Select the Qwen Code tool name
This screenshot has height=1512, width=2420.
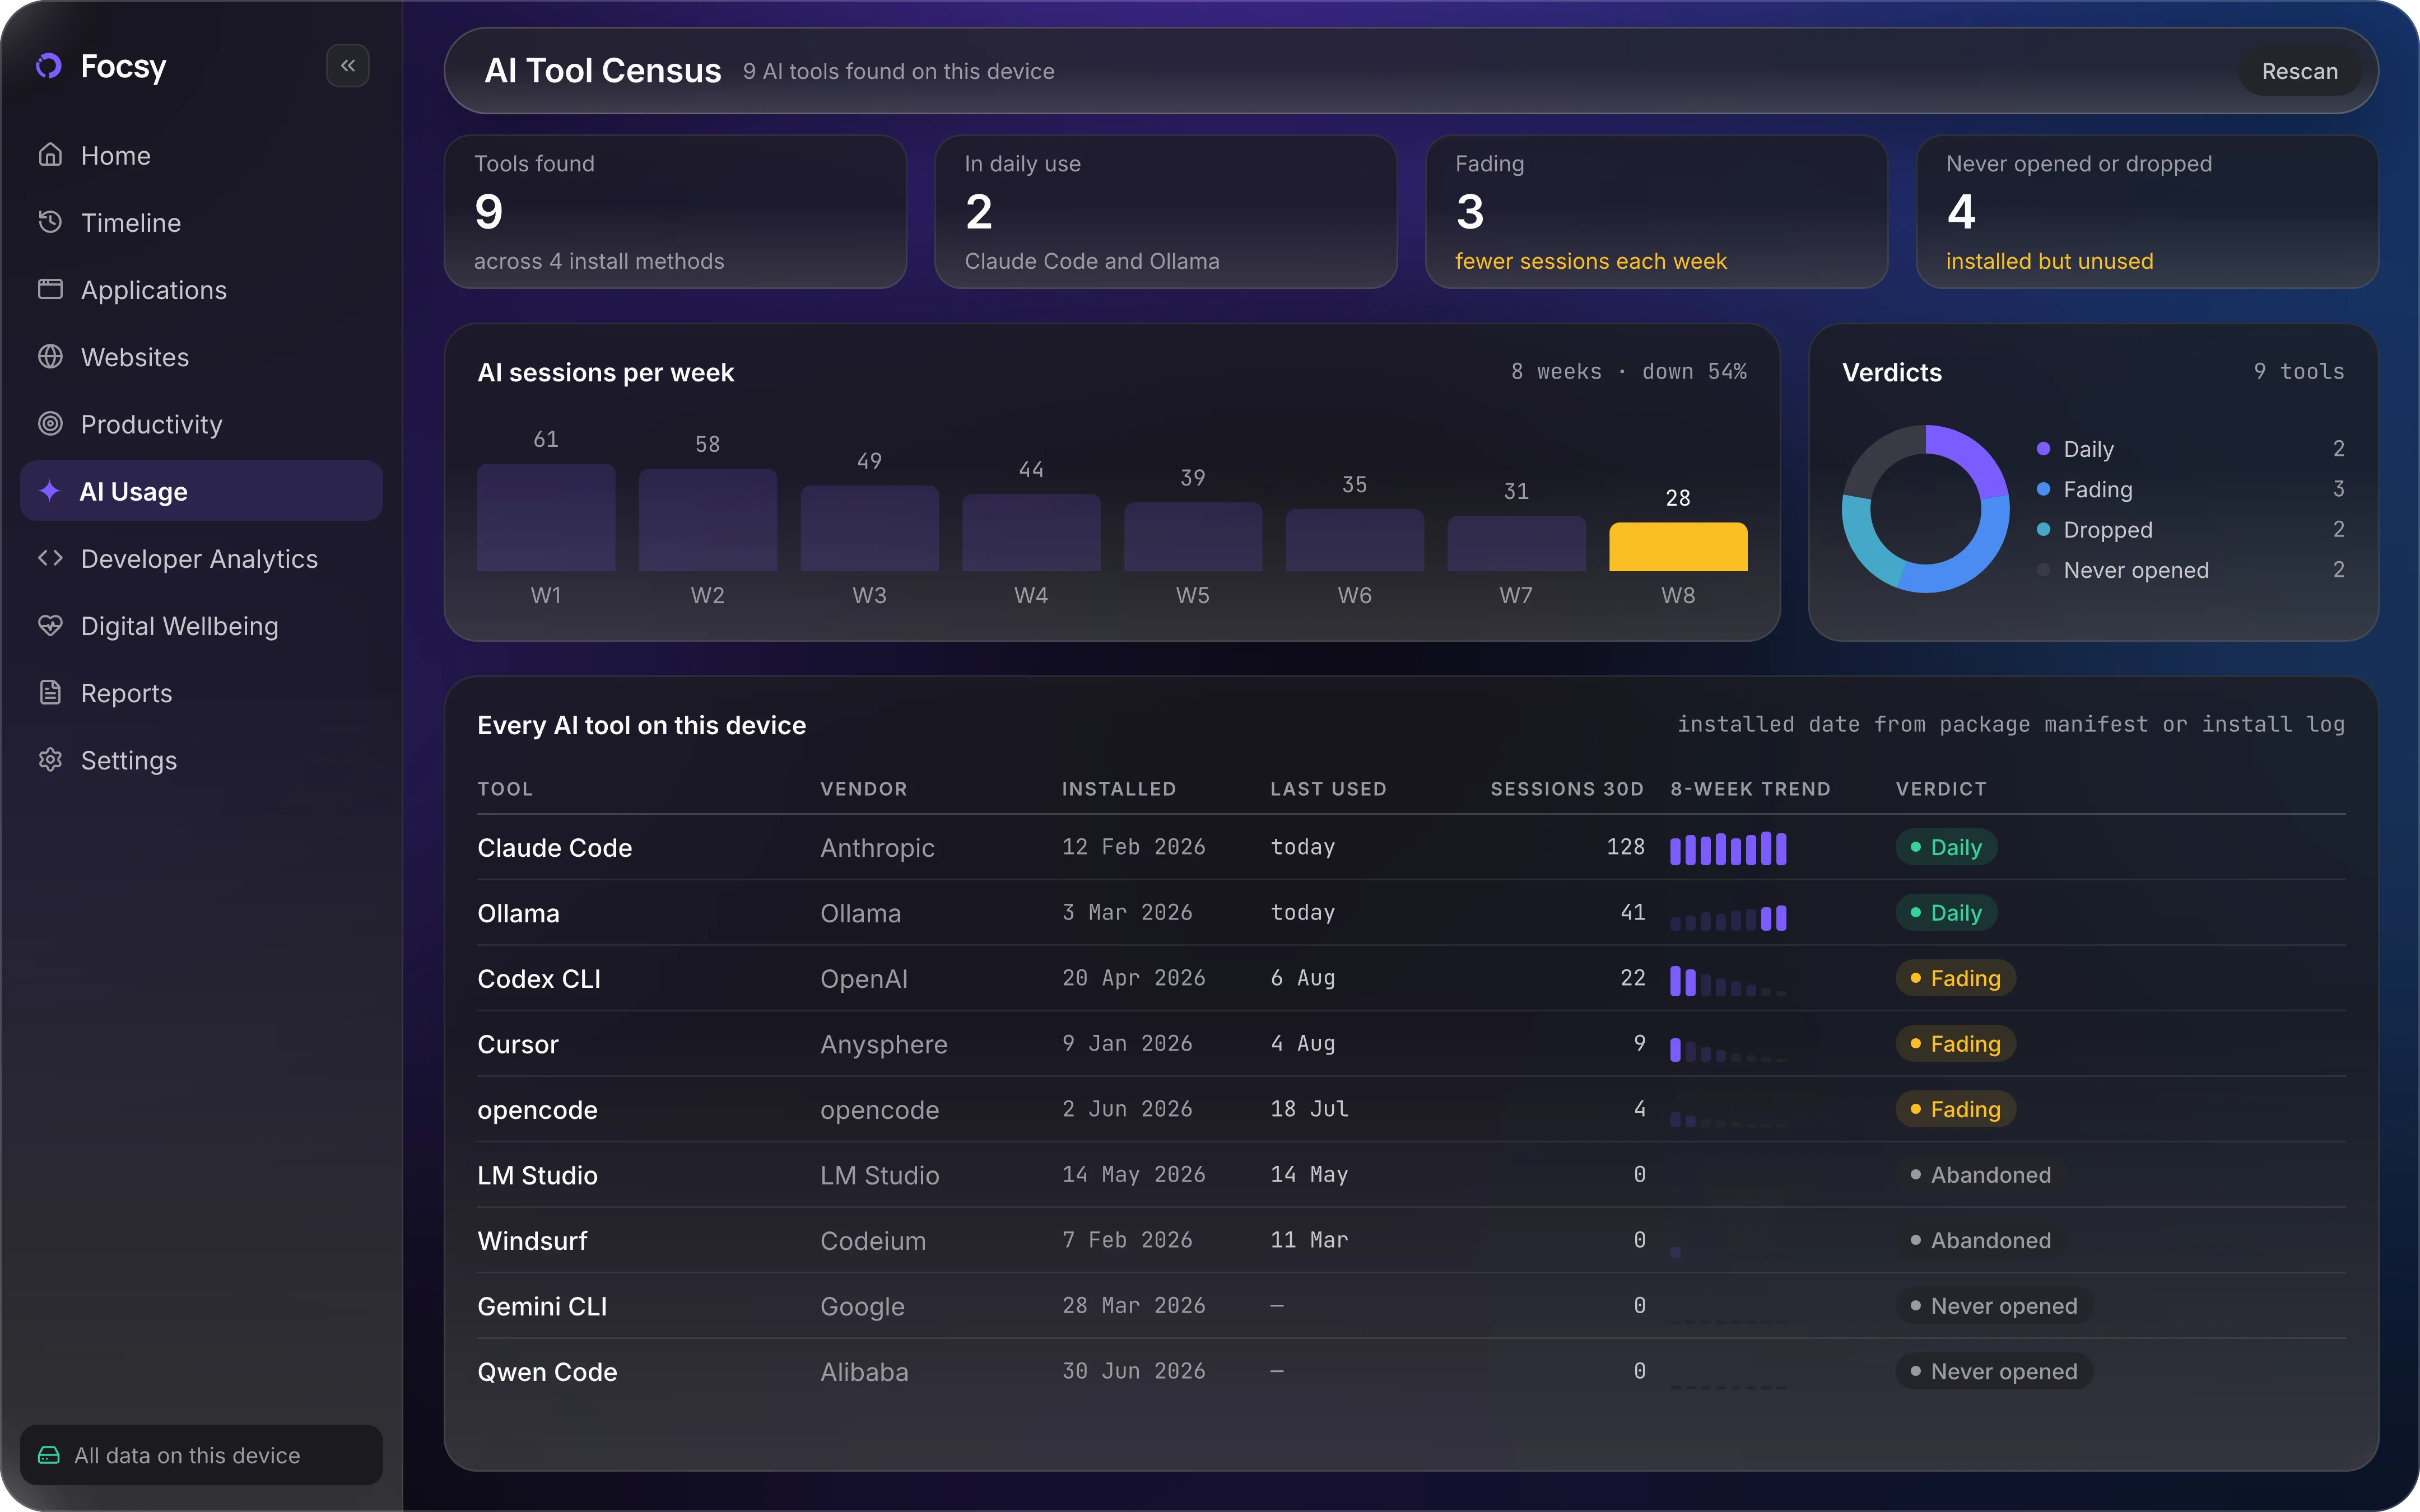547,1371
